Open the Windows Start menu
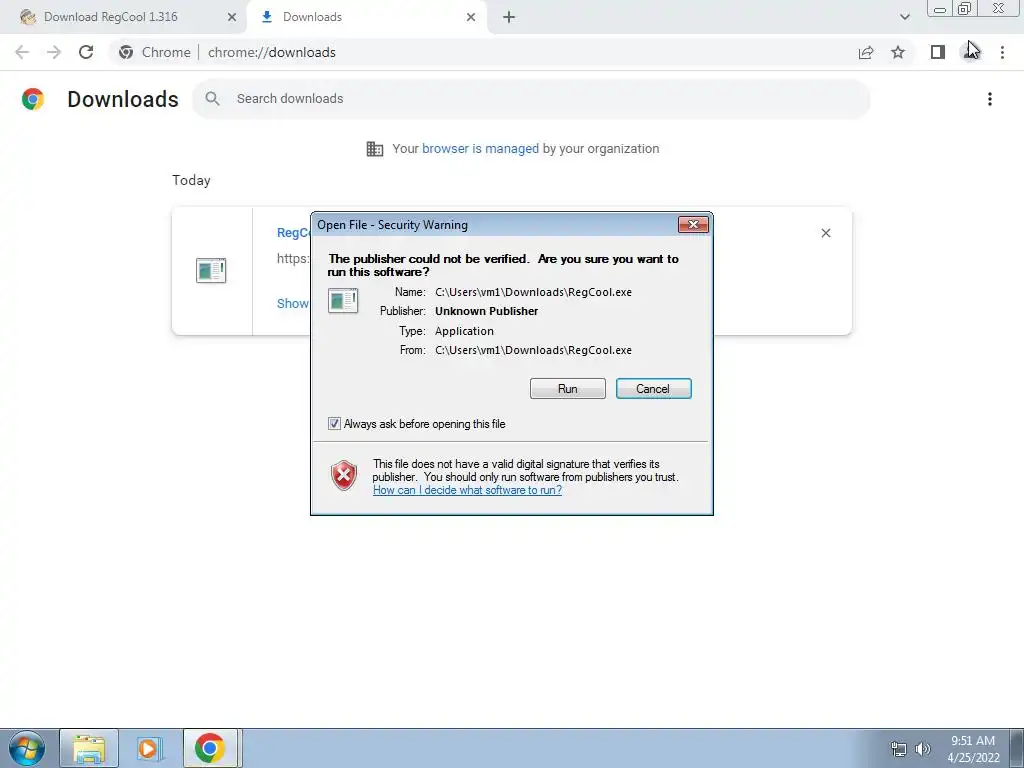Screen dimensions: 1024x768 coord(27,748)
